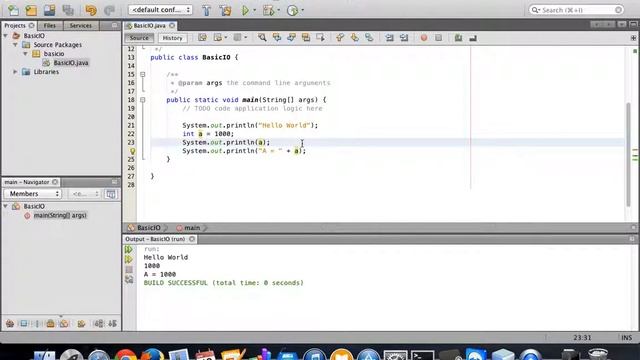
Task: Start macro recording with red circle icon
Action: point(424,38)
